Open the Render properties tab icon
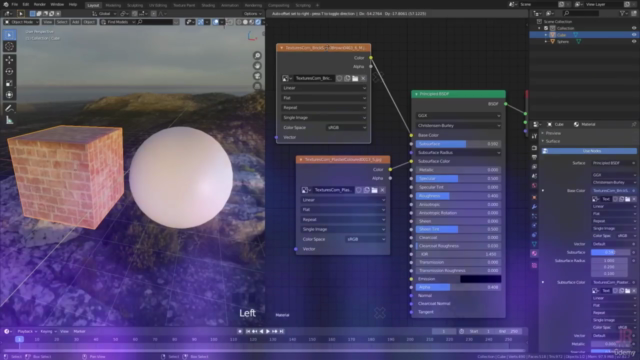640x360 pixels. pyautogui.click(x=534, y=148)
